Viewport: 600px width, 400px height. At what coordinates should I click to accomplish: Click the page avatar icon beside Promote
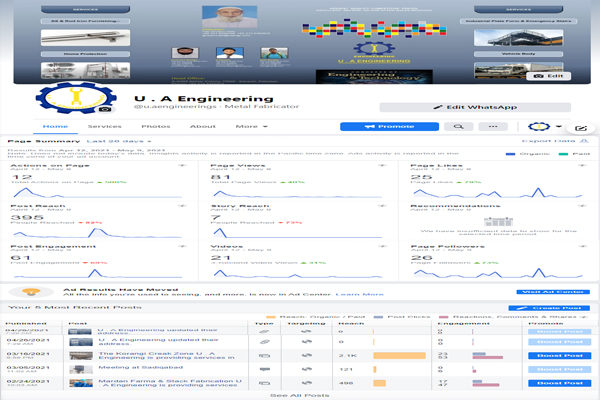(x=537, y=127)
